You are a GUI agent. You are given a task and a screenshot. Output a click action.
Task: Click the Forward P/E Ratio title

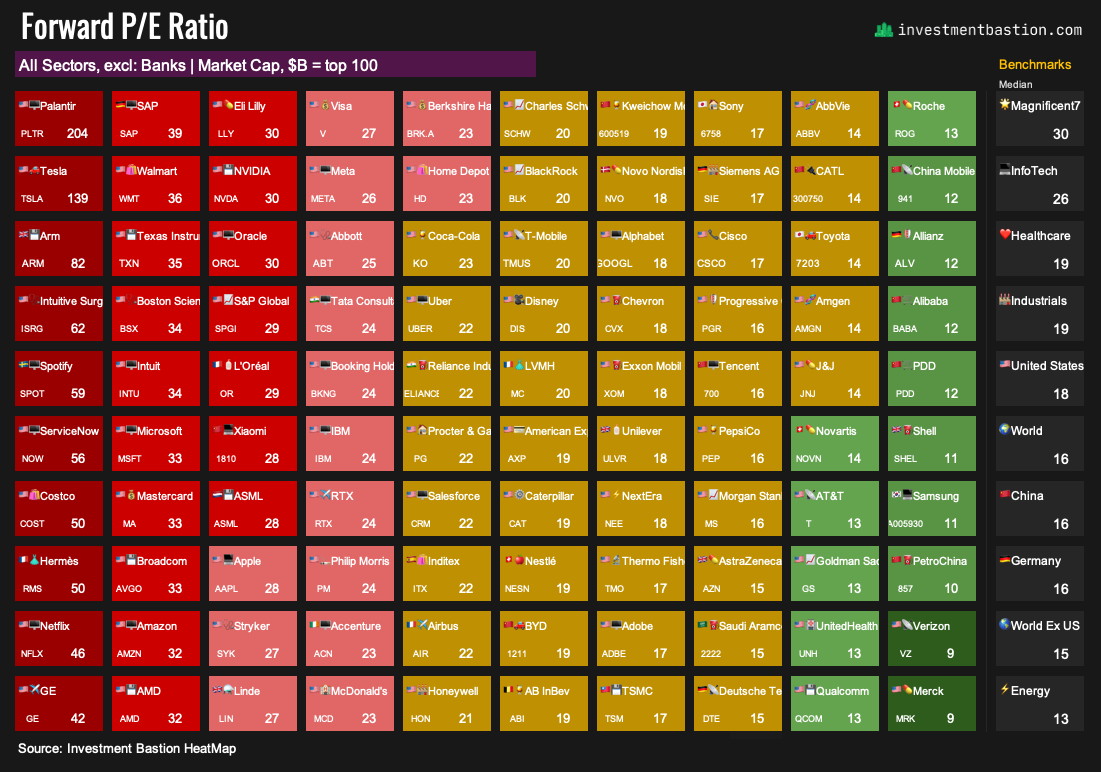pyautogui.click(x=124, y=27)
